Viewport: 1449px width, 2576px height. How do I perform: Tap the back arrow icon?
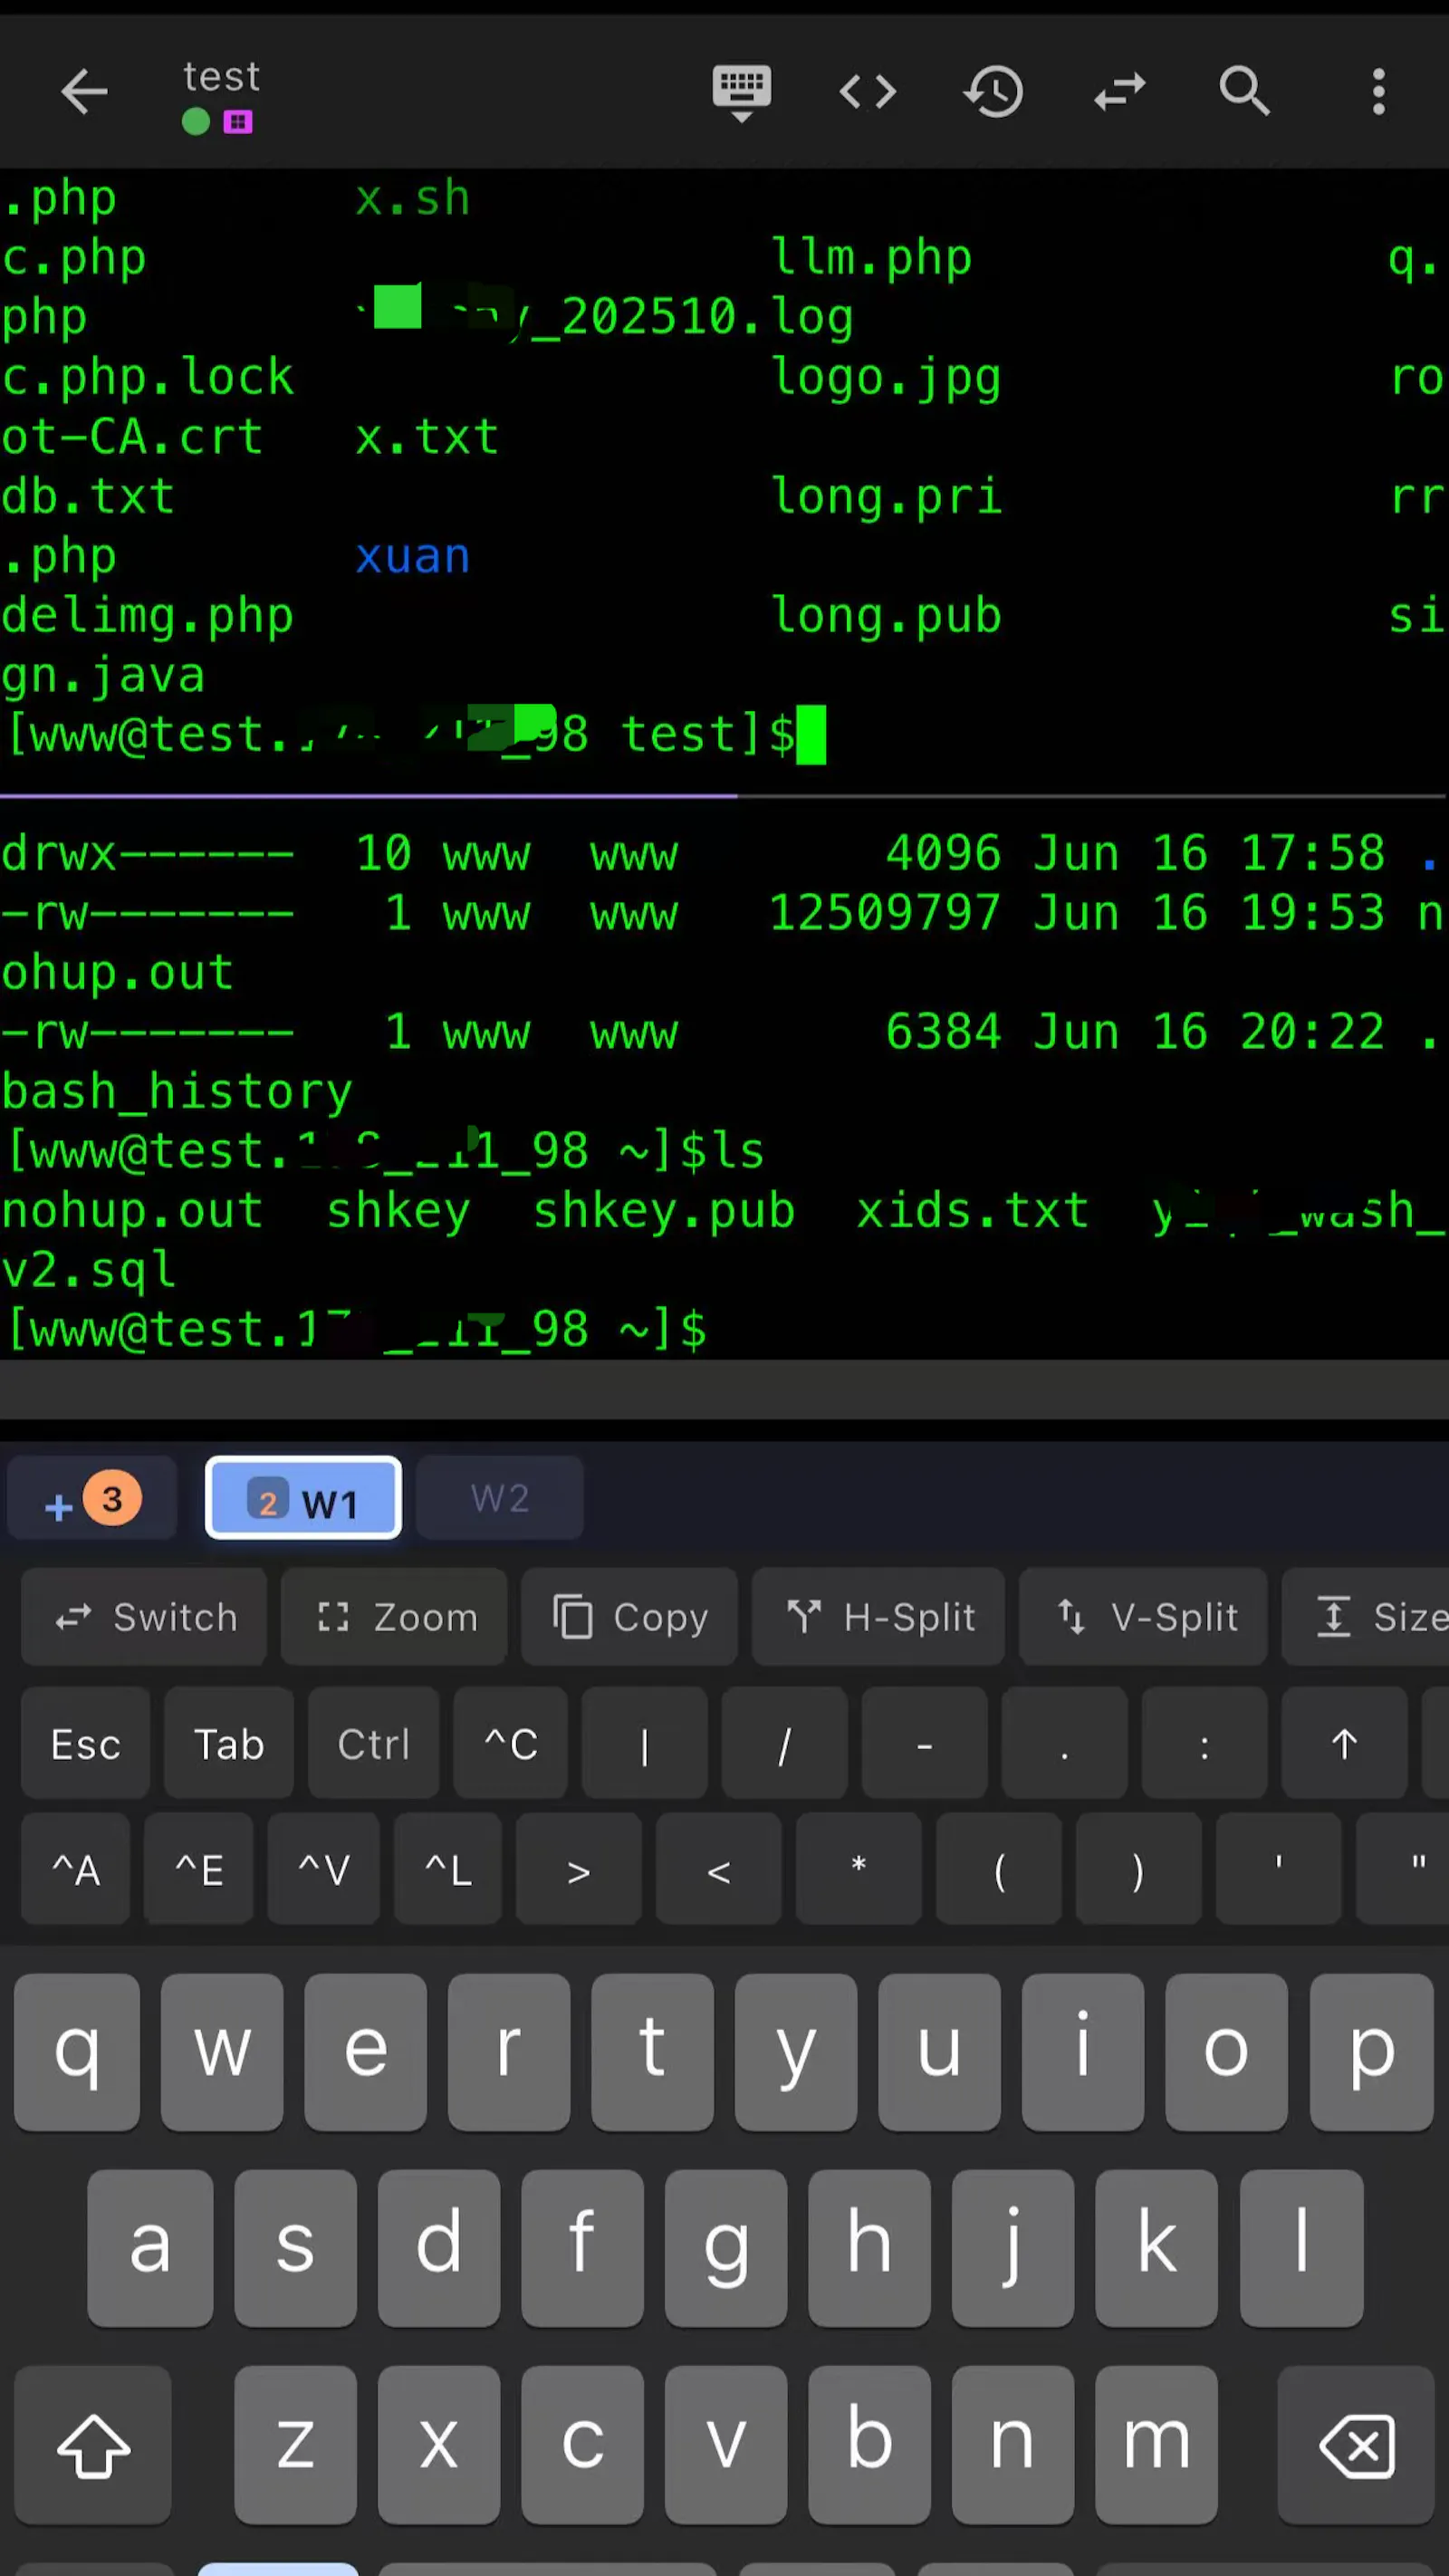(x=84, y=92)
